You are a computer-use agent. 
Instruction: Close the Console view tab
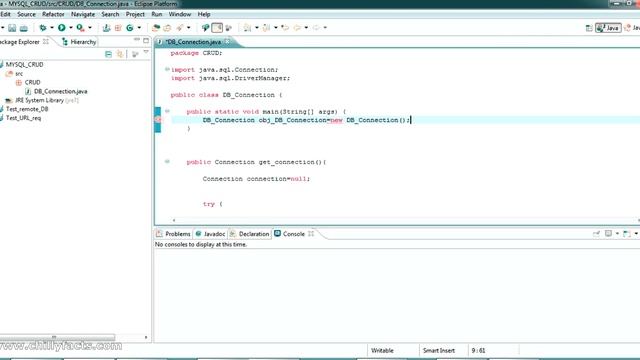click(311, 233)
